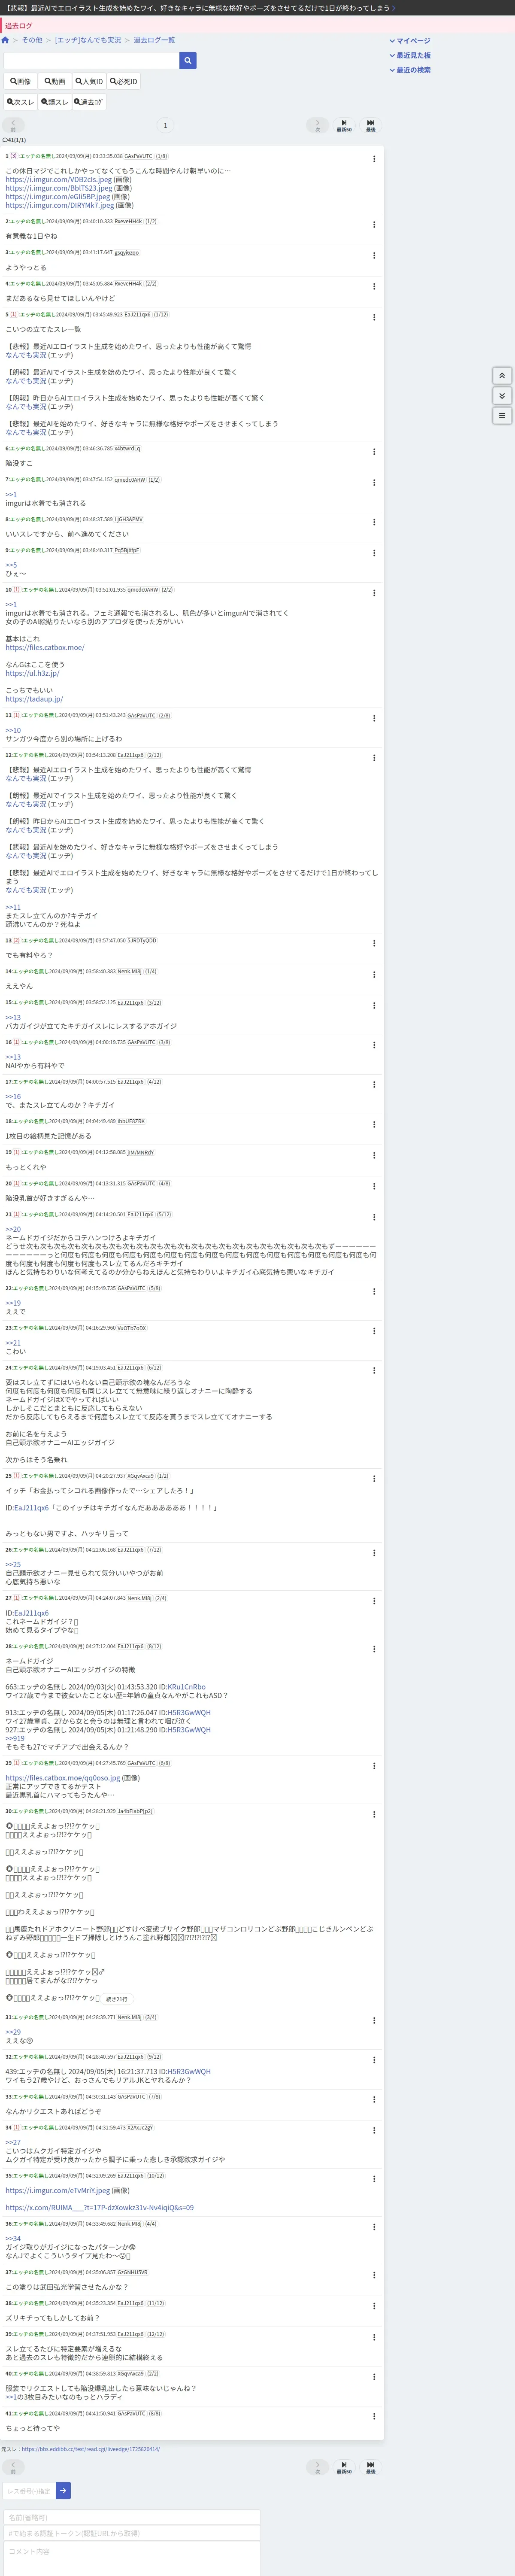This screenshot has width=515, height=2576.
Task: Open the three-dot menu on post 10
Action: pyautogui.click(x=374, y=592)
